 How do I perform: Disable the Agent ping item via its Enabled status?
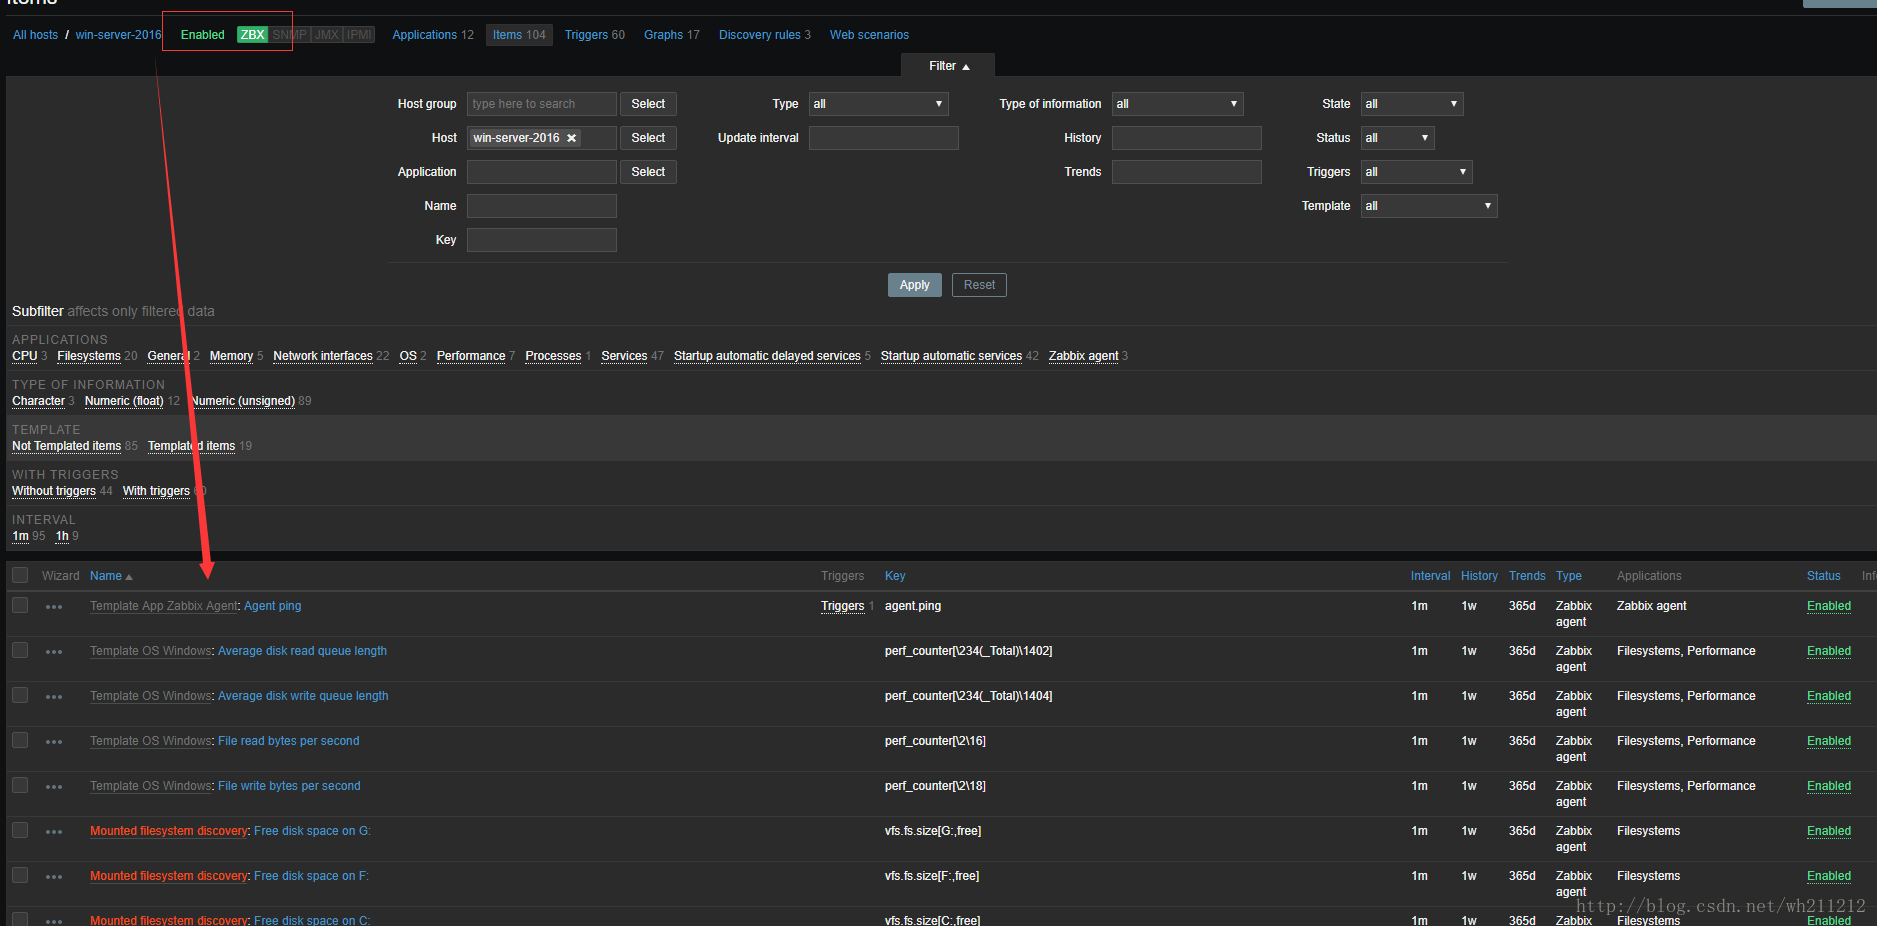click(x=1828, y=606)
